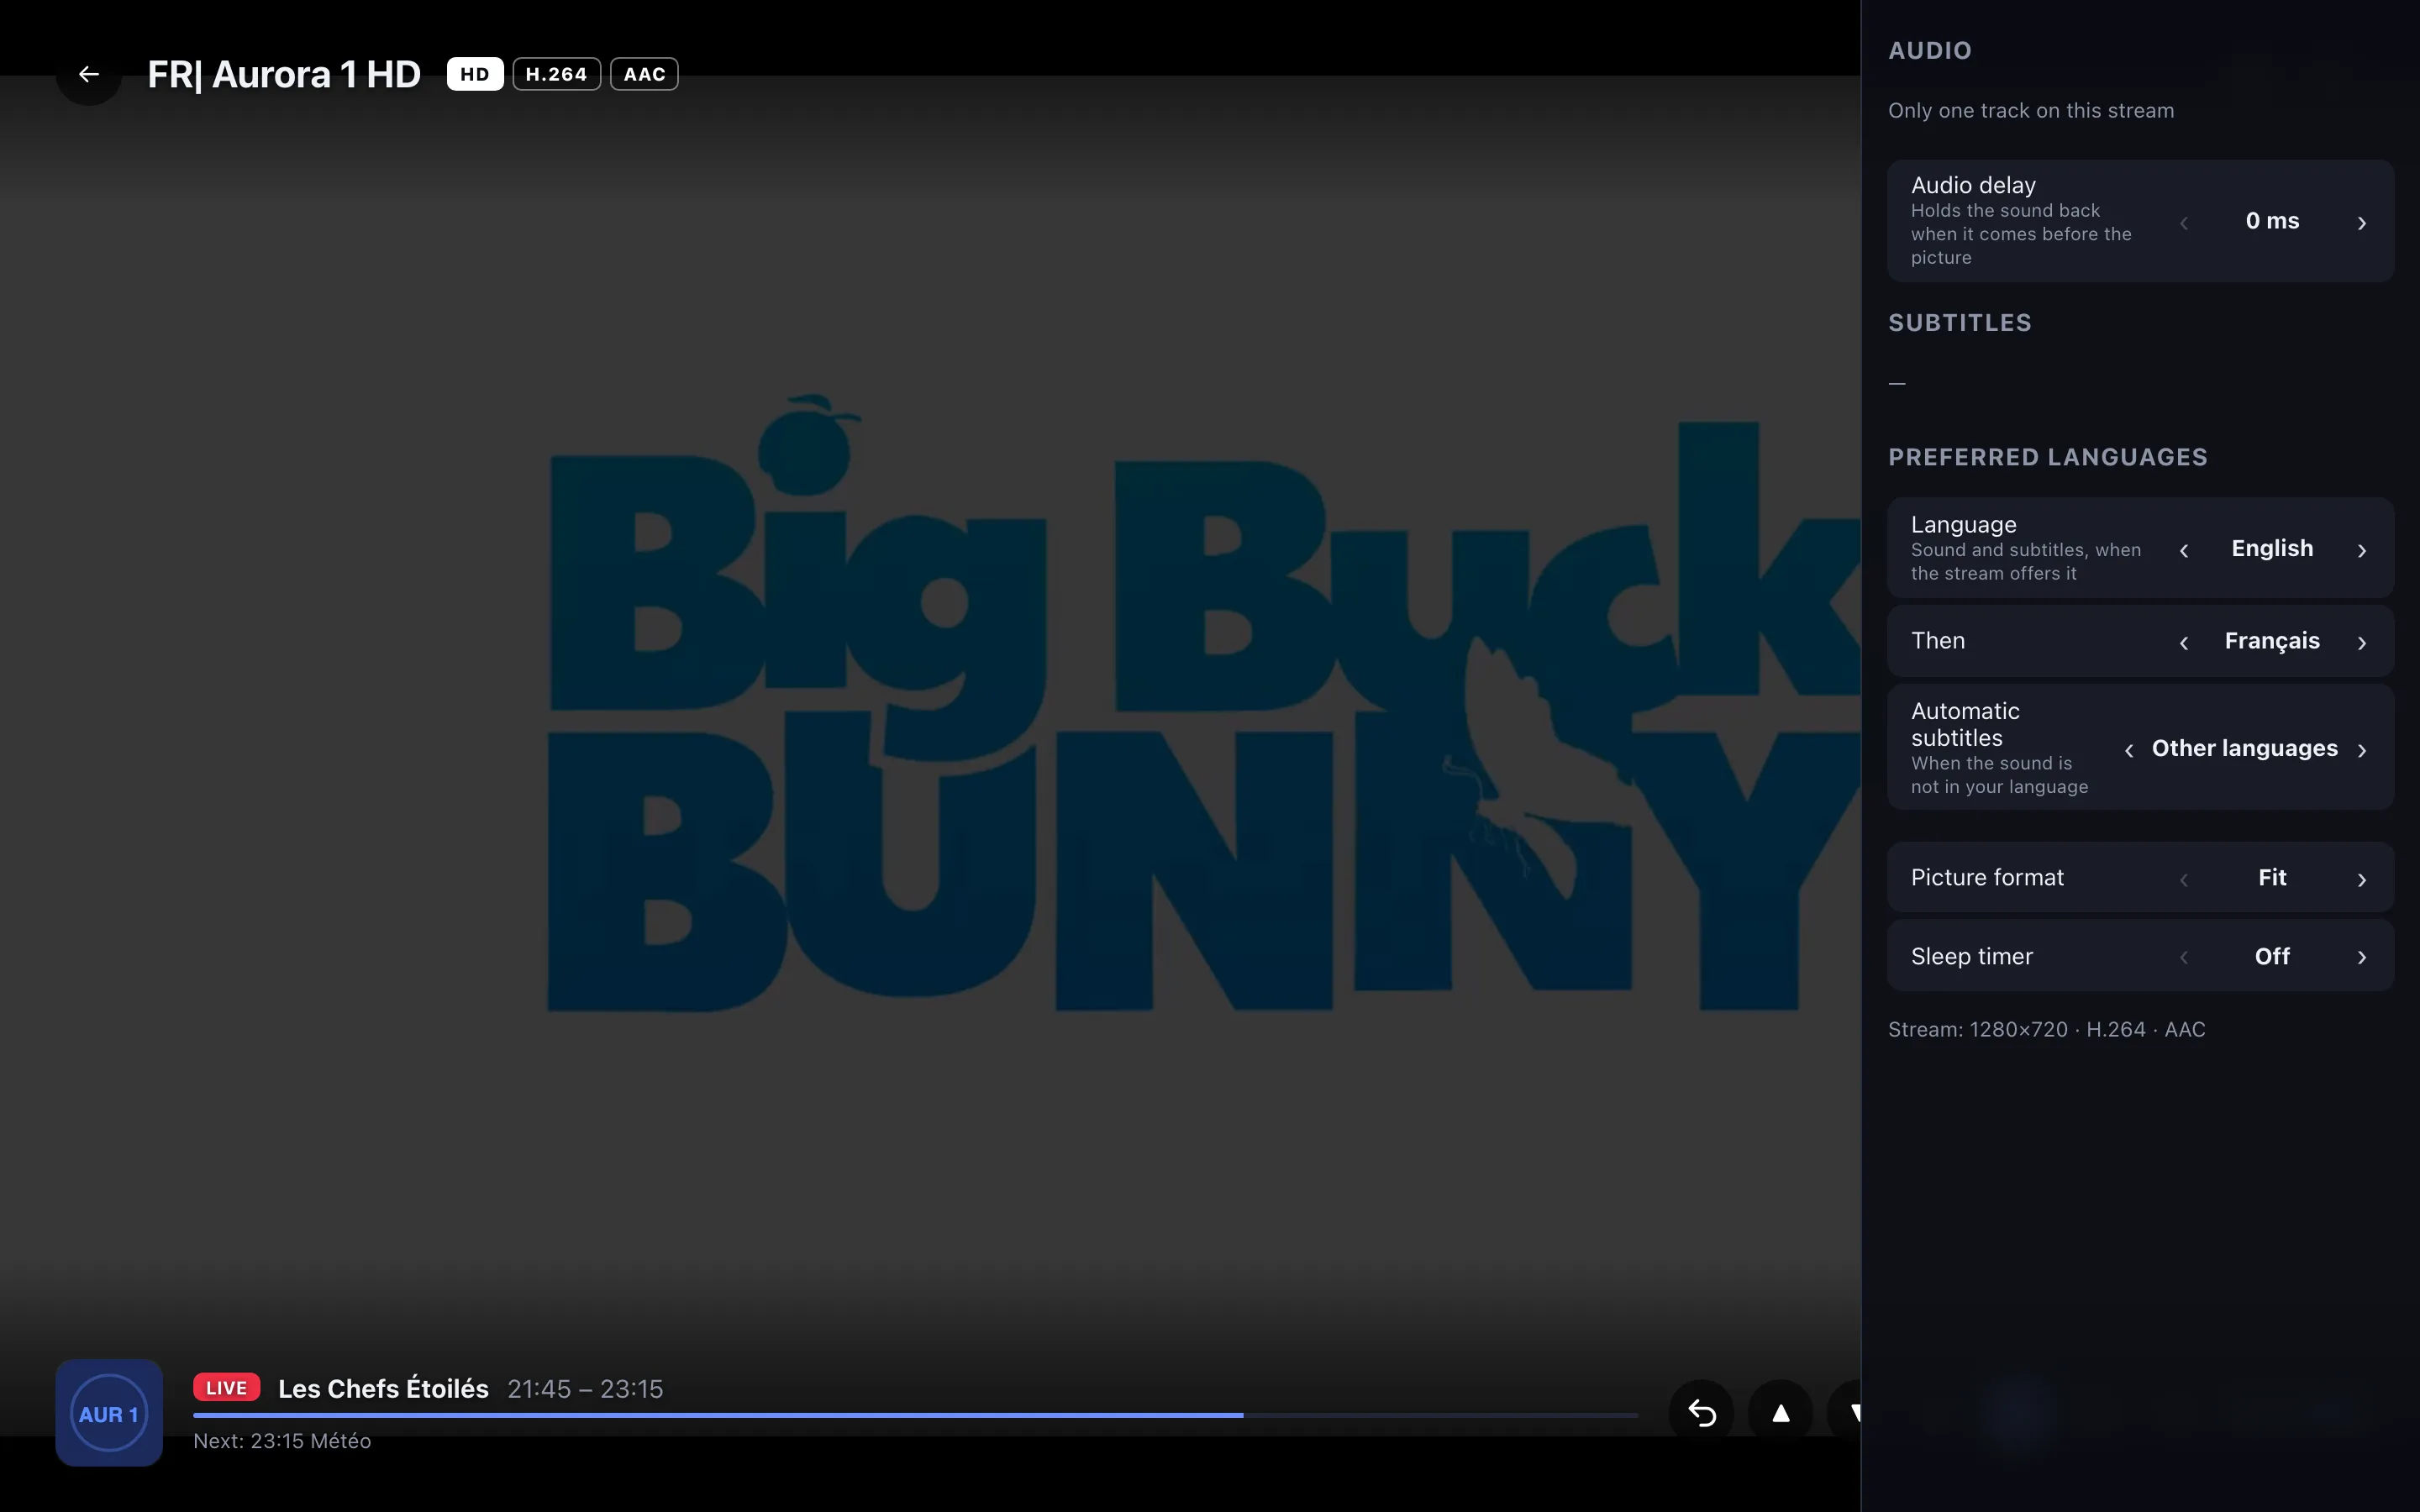The height and width of the screenshot is (1512, 2420).
Task: Decrease Audio delay with left chevron
Action: [2184, 222]
